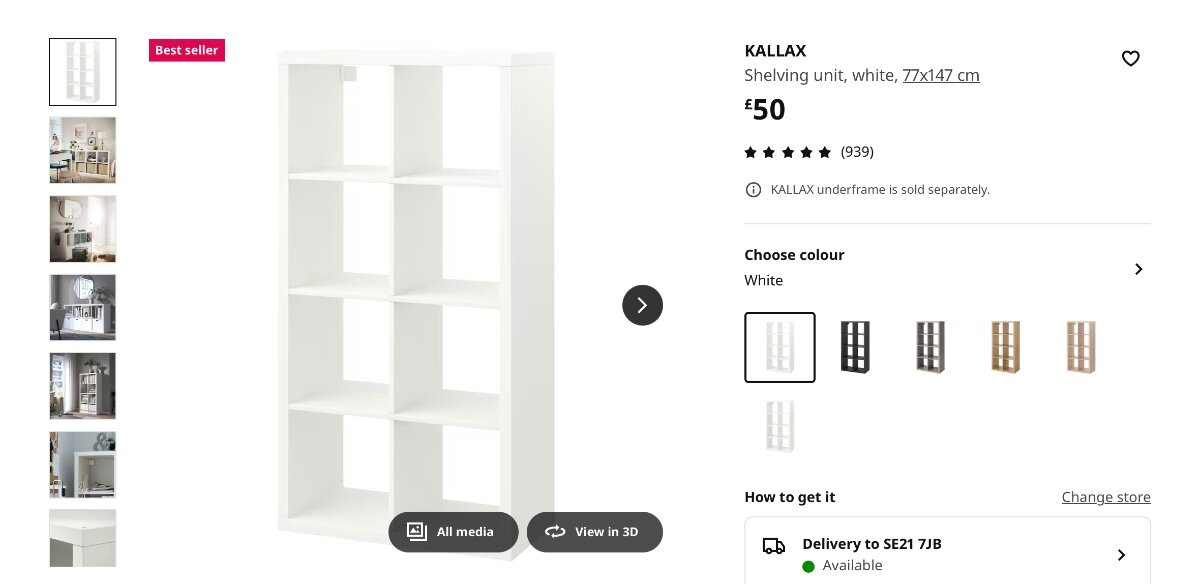Open All media gallery button

tap(453, 532)
